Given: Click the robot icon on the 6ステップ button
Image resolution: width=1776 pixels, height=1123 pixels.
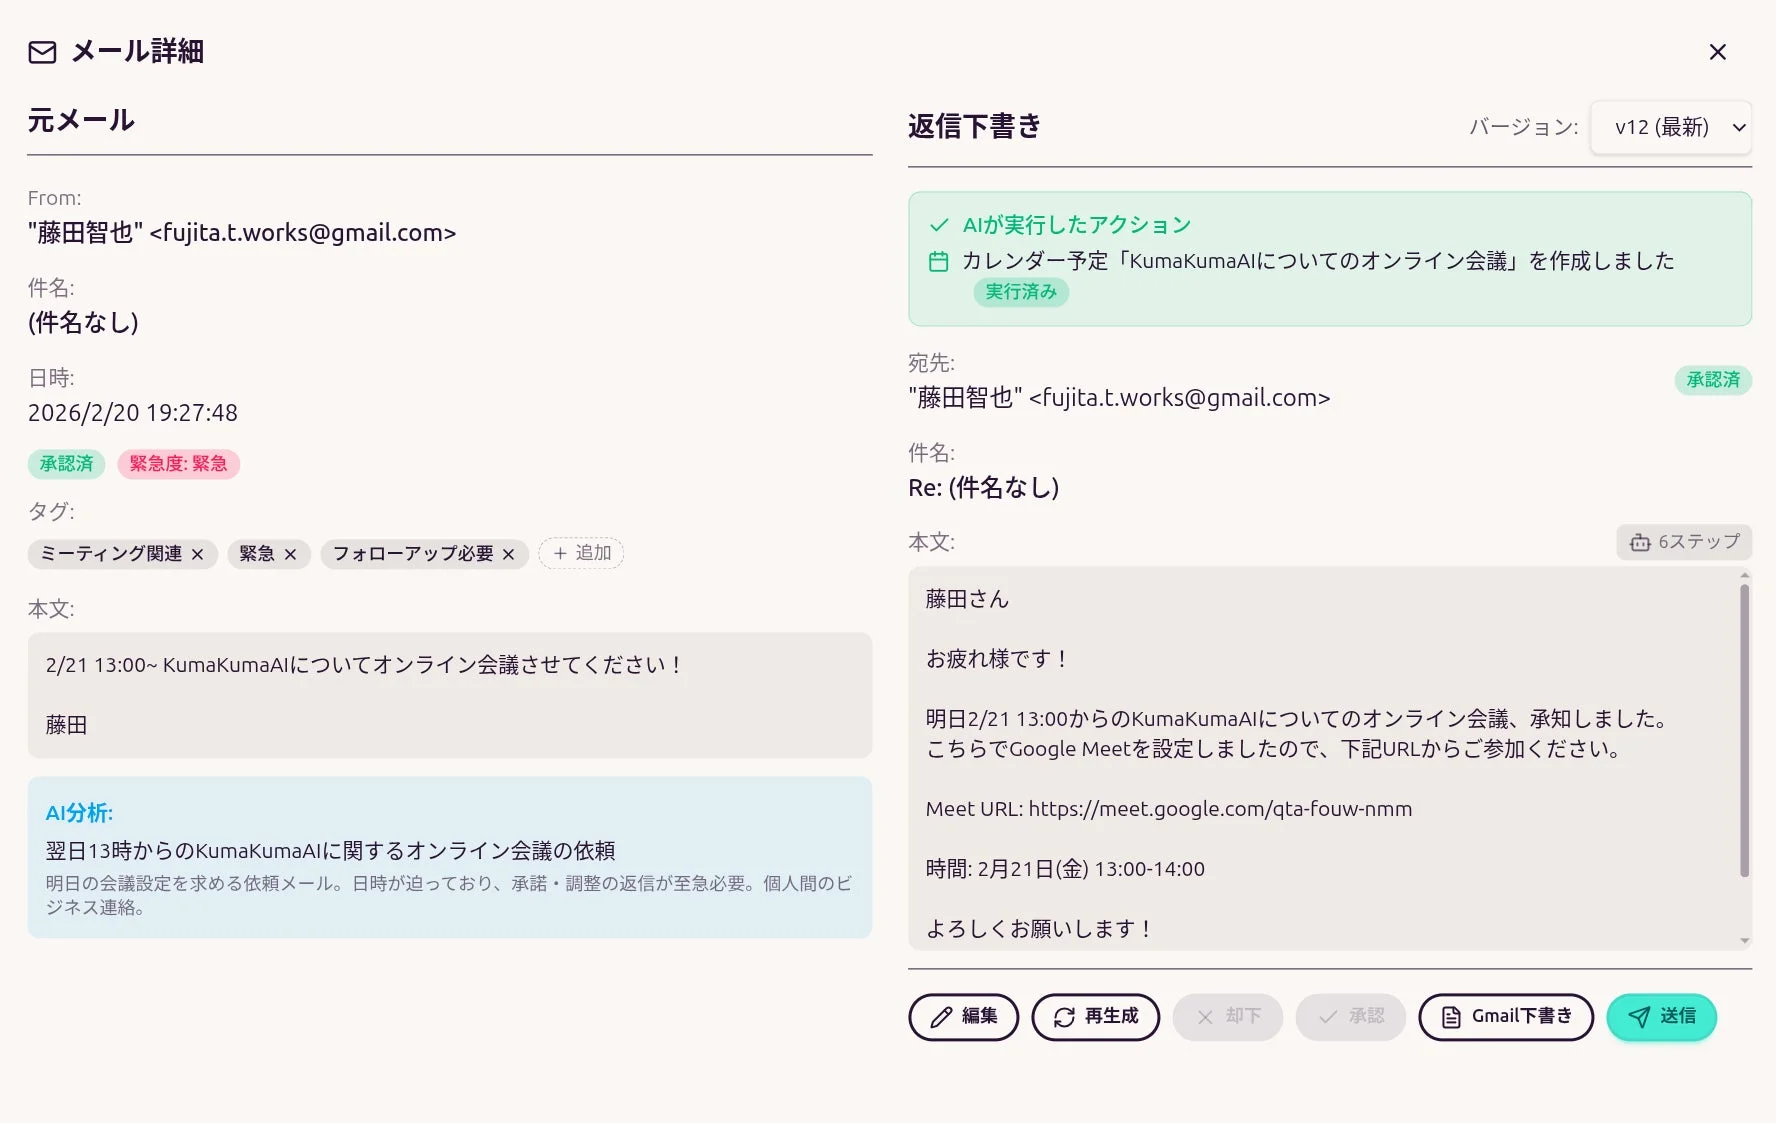Looking at the screenshot, I should tap(1639, 542).
